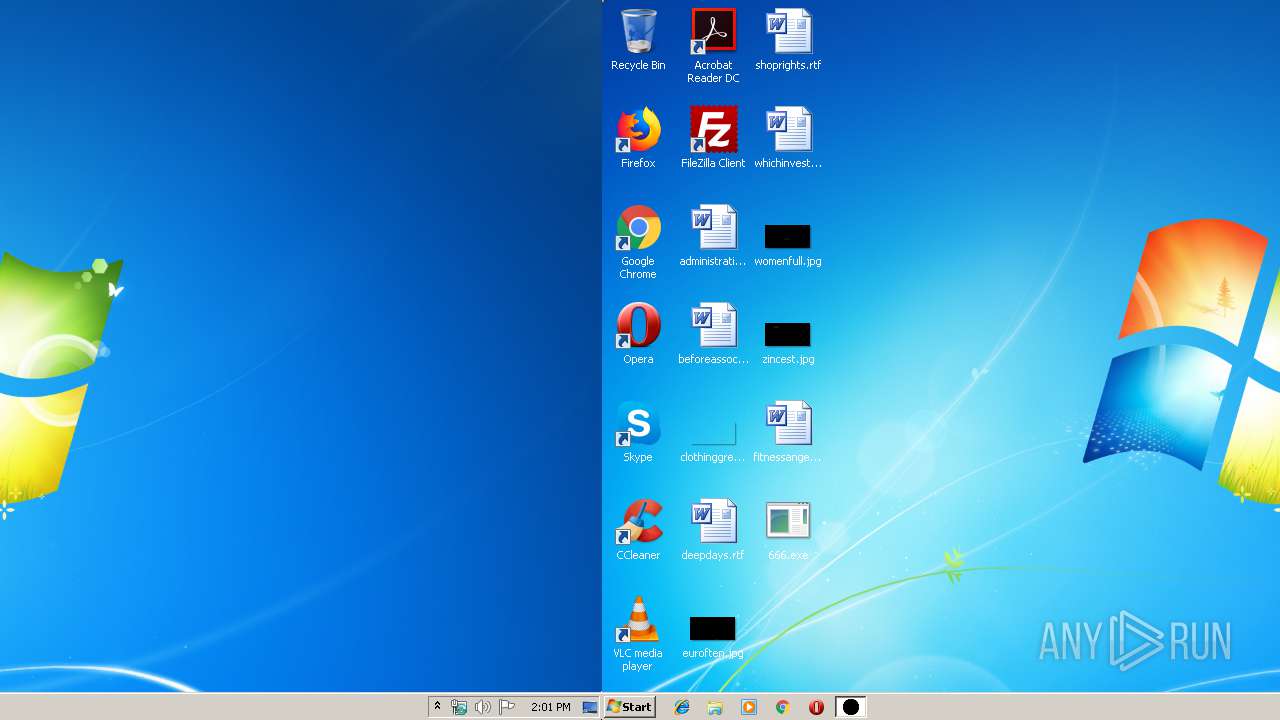Open Windows Explorer folder in taskbar
Viewport: 1280px width, 720px height.
[x=715, y=707]
